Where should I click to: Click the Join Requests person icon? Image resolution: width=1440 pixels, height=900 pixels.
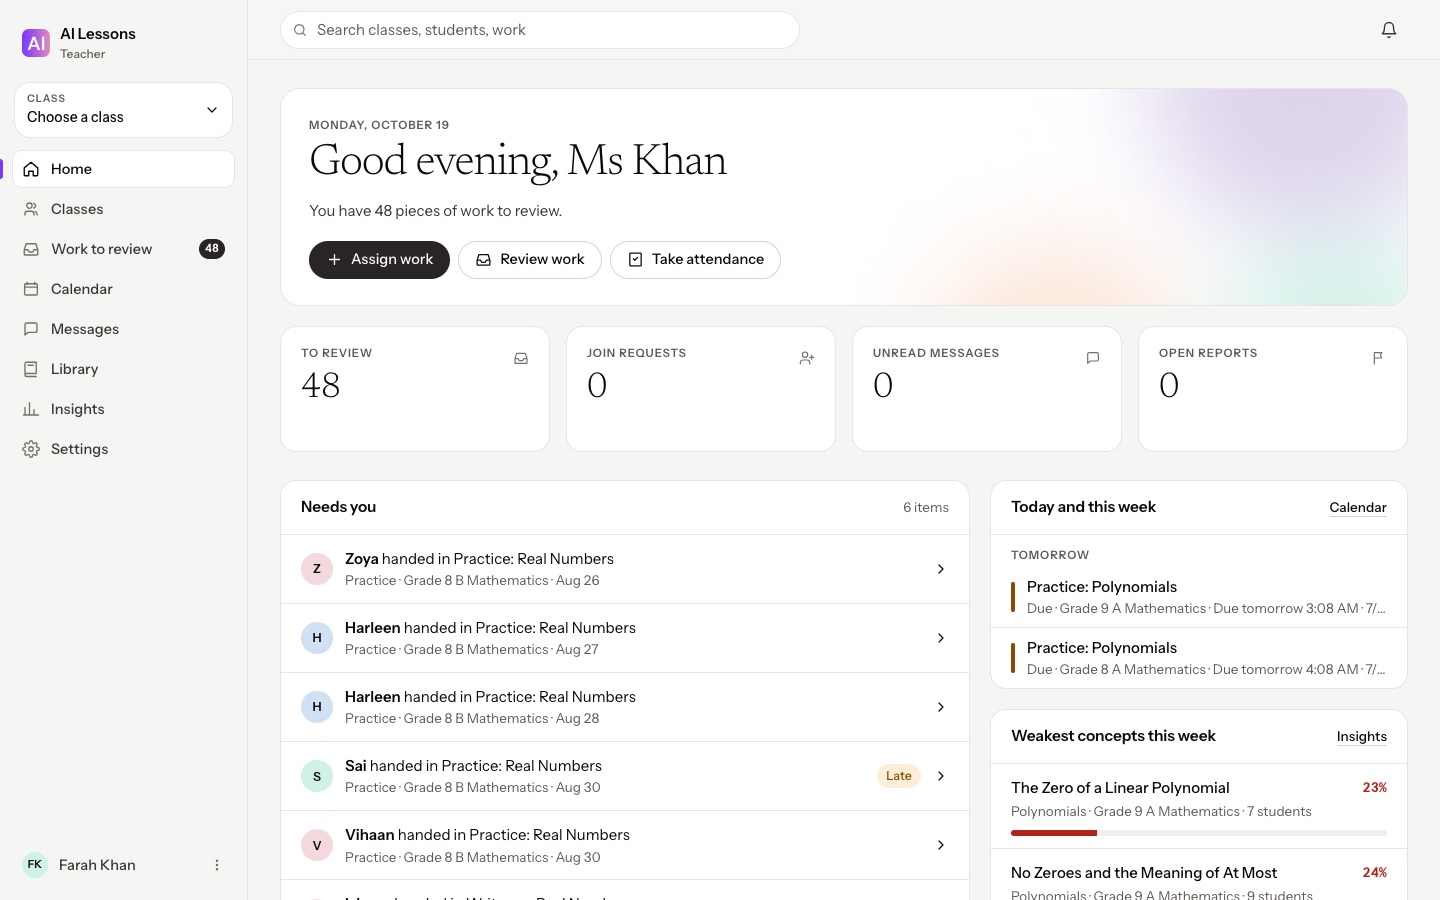807,358
